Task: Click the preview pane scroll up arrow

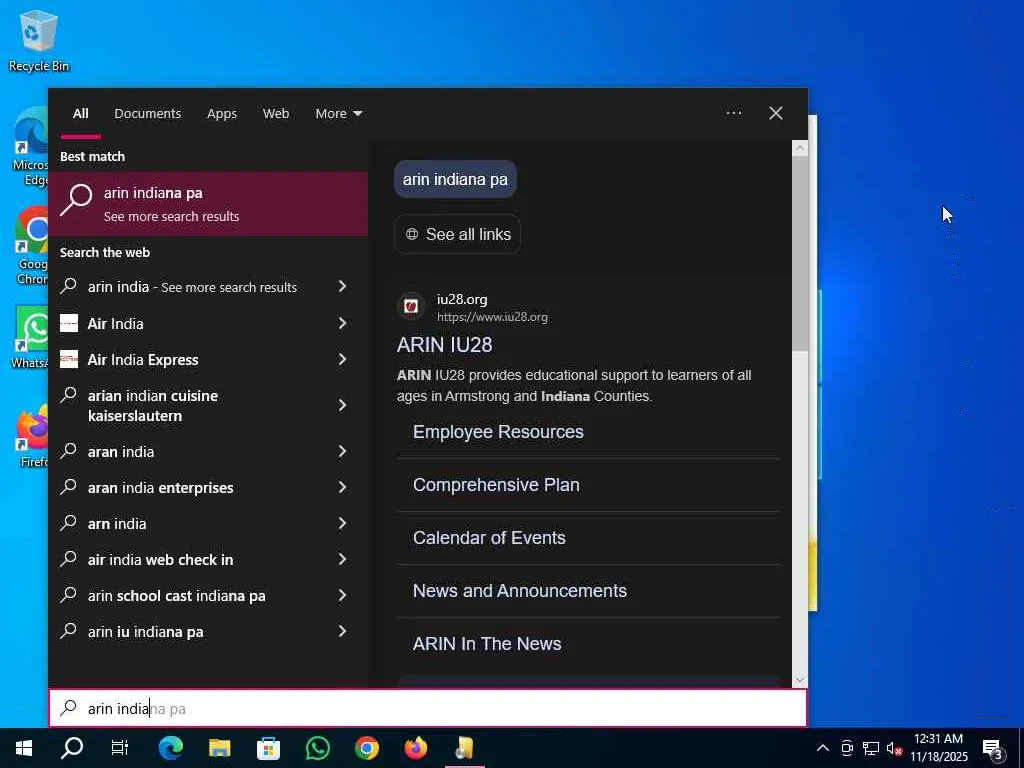Action: [800, 148]
